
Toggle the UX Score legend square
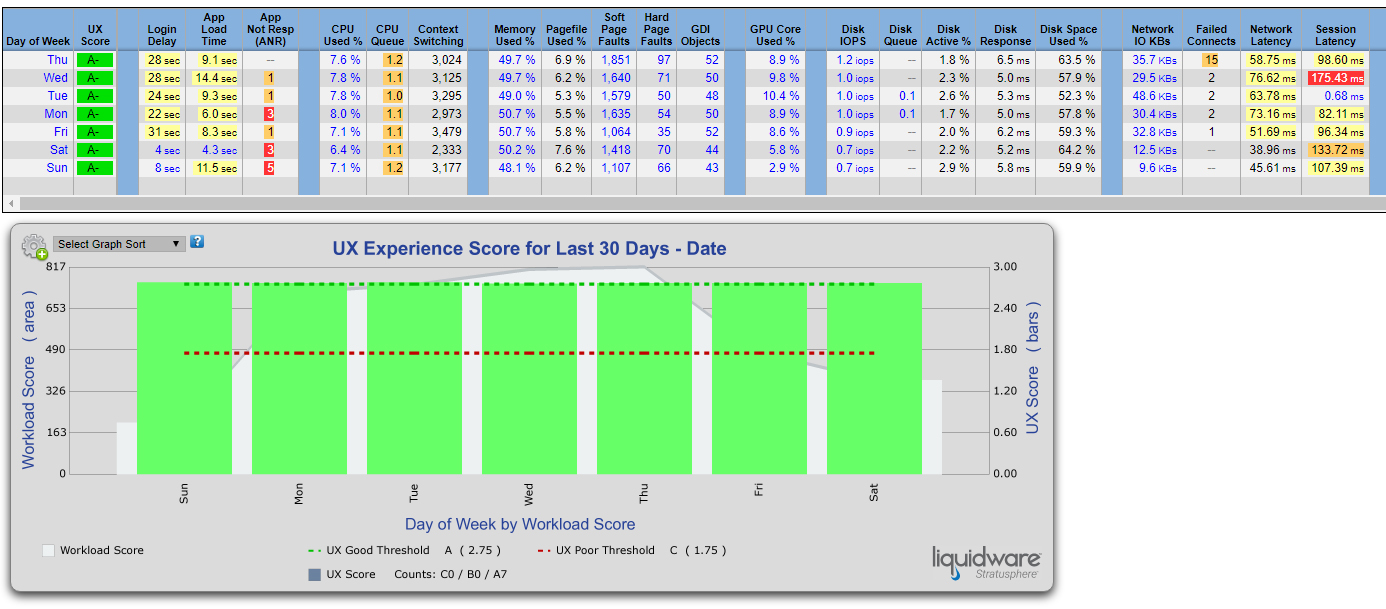315,574
